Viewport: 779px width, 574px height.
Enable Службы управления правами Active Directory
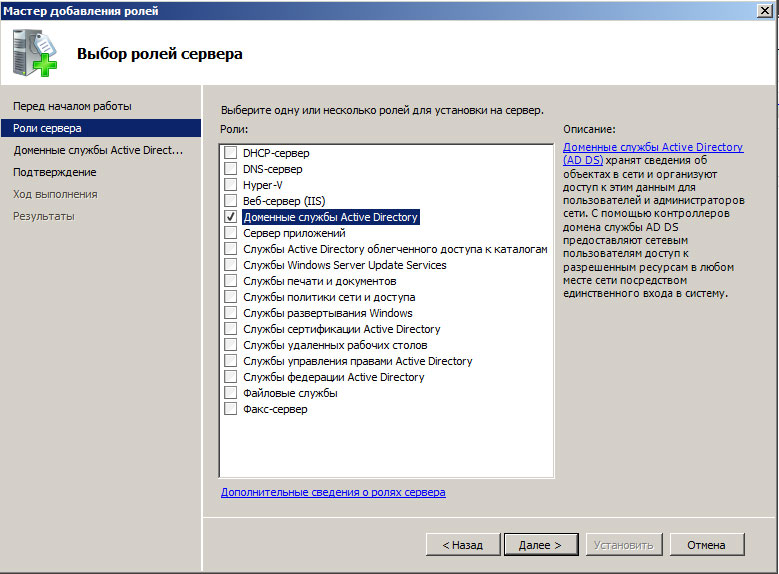tap(230, 361)
